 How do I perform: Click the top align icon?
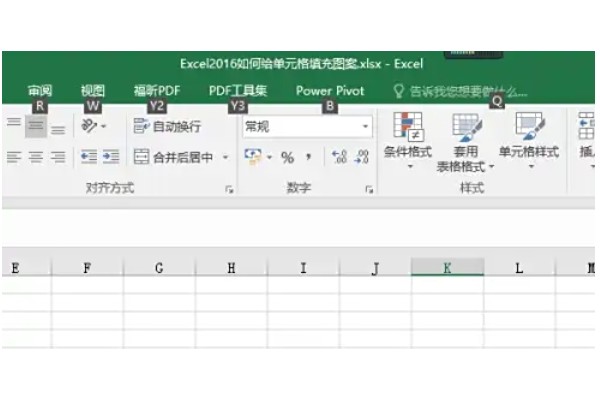click(14, 122)
